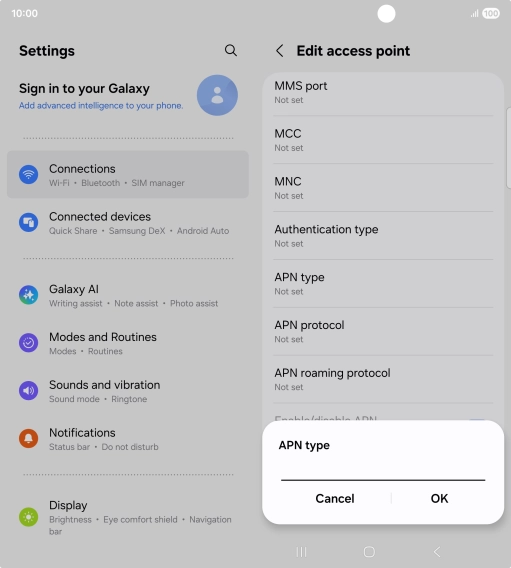511x568 pixels.
Task: Go back from Edit access point
Action: tap(280, 51)
